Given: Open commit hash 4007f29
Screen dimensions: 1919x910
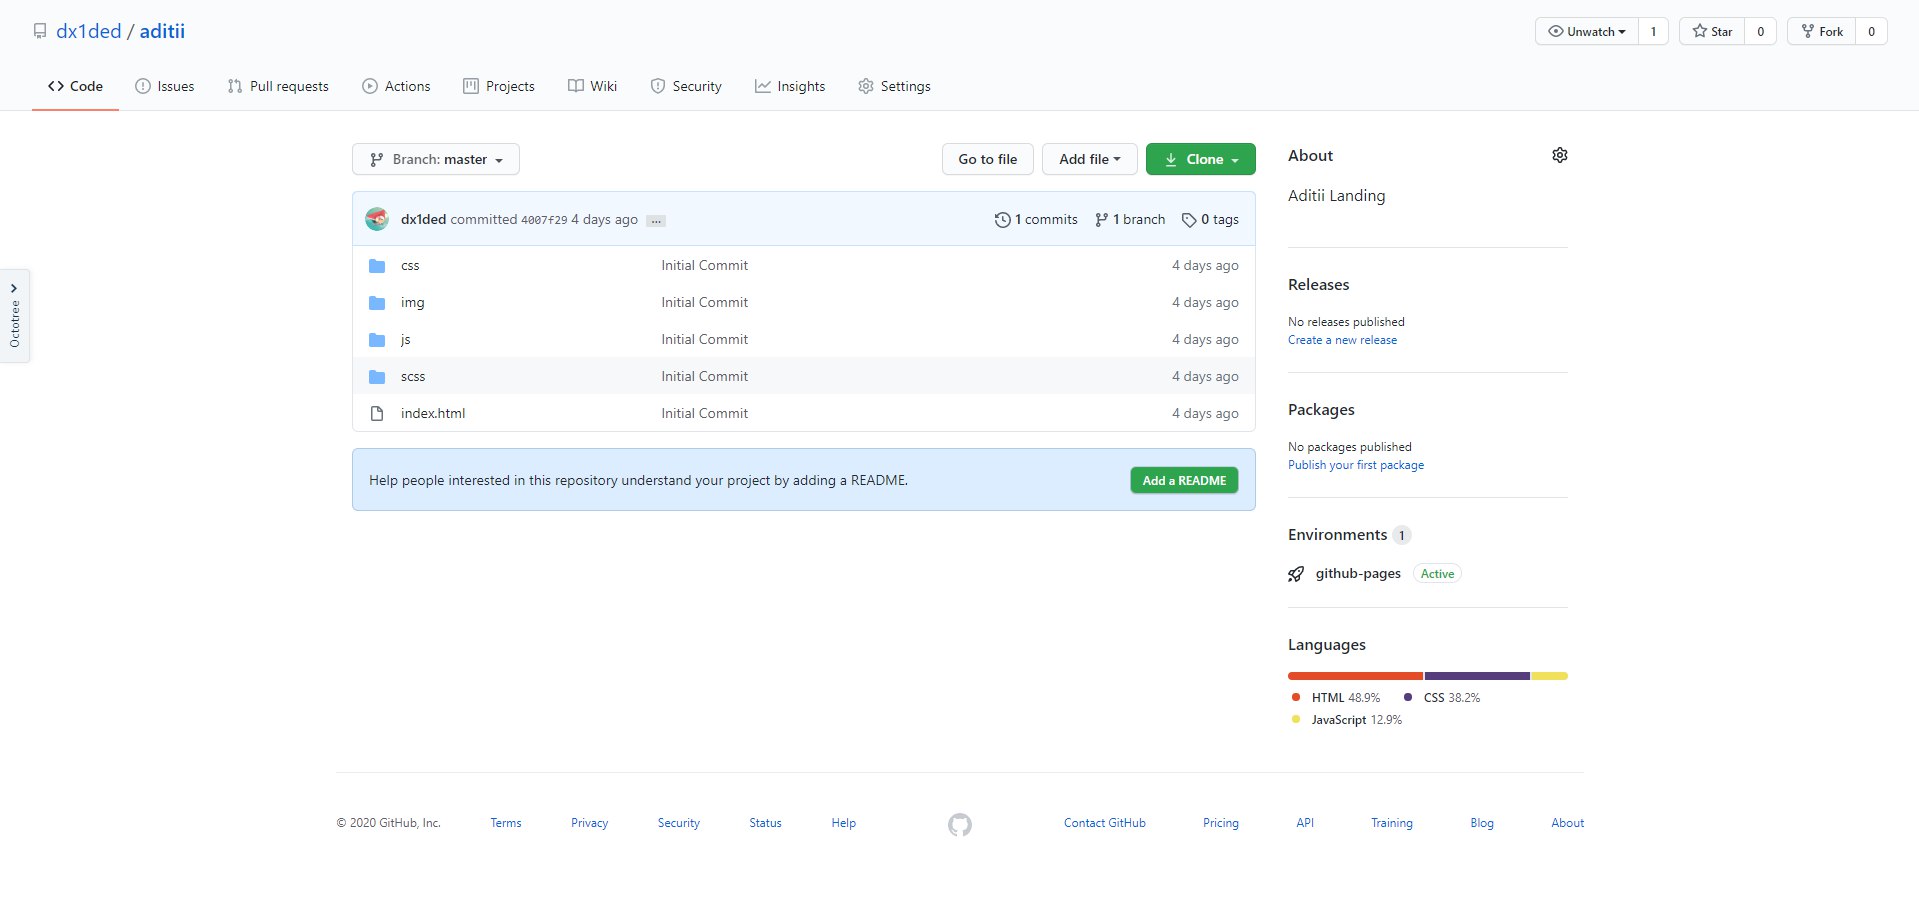Looking at the screenshot, I should [x=544, y=220].
